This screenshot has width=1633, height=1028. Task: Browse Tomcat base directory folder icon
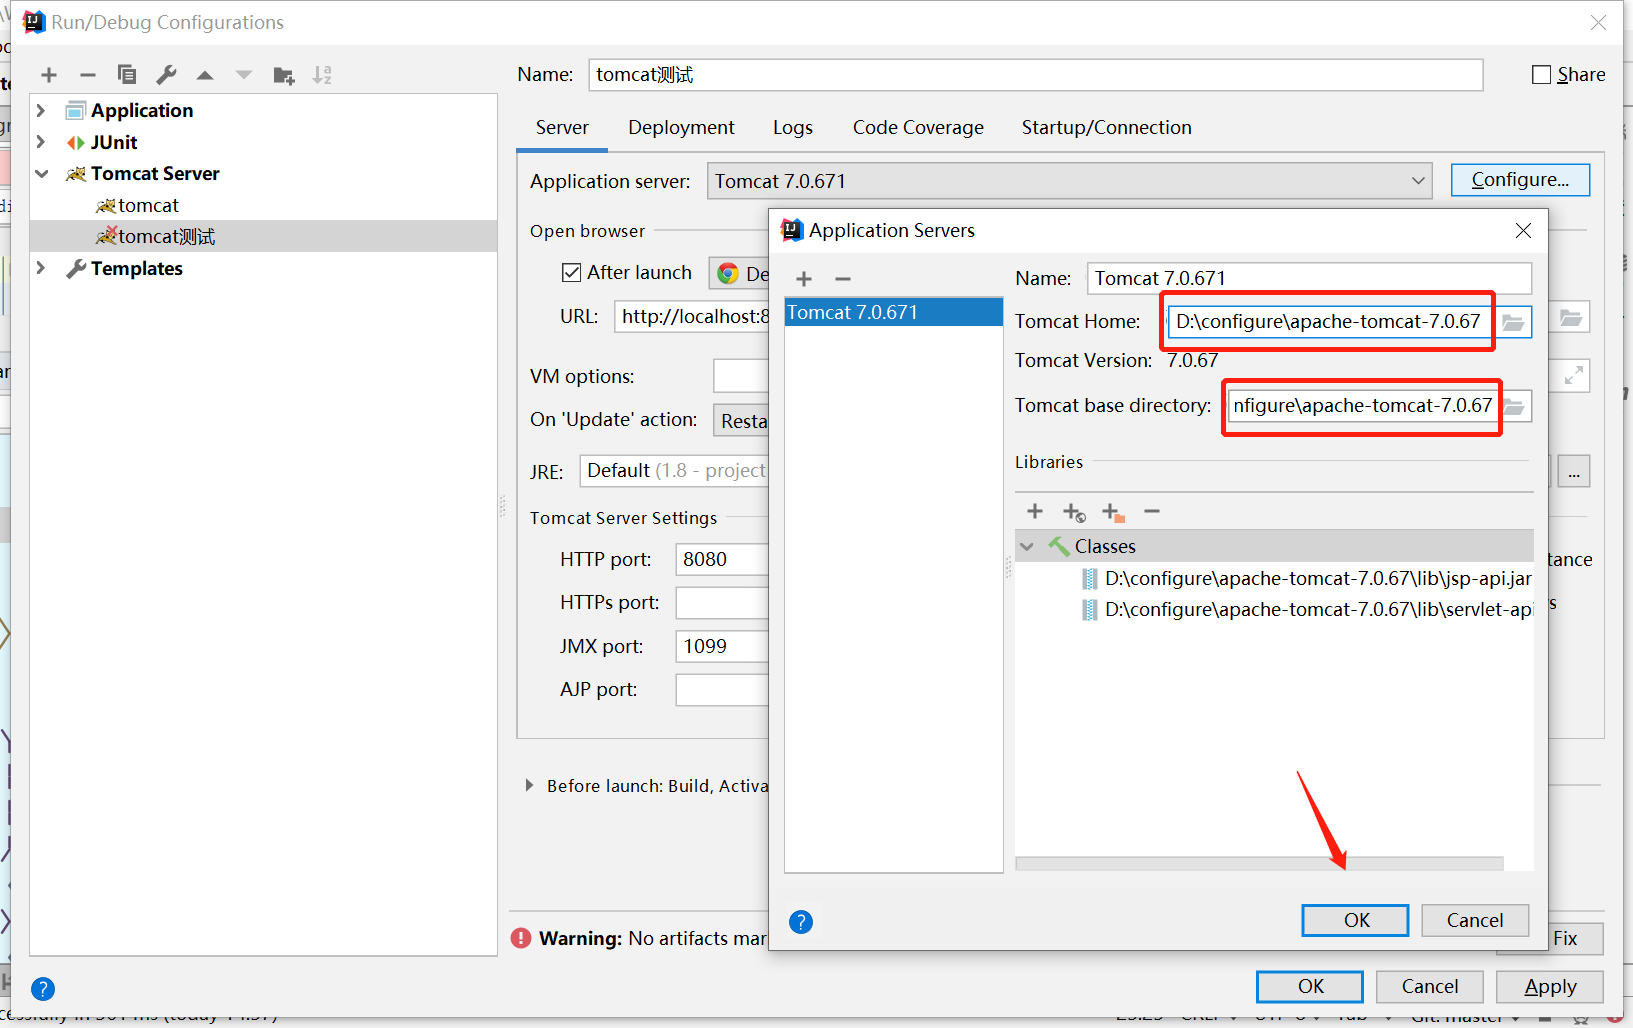(x=1515, y=406)
